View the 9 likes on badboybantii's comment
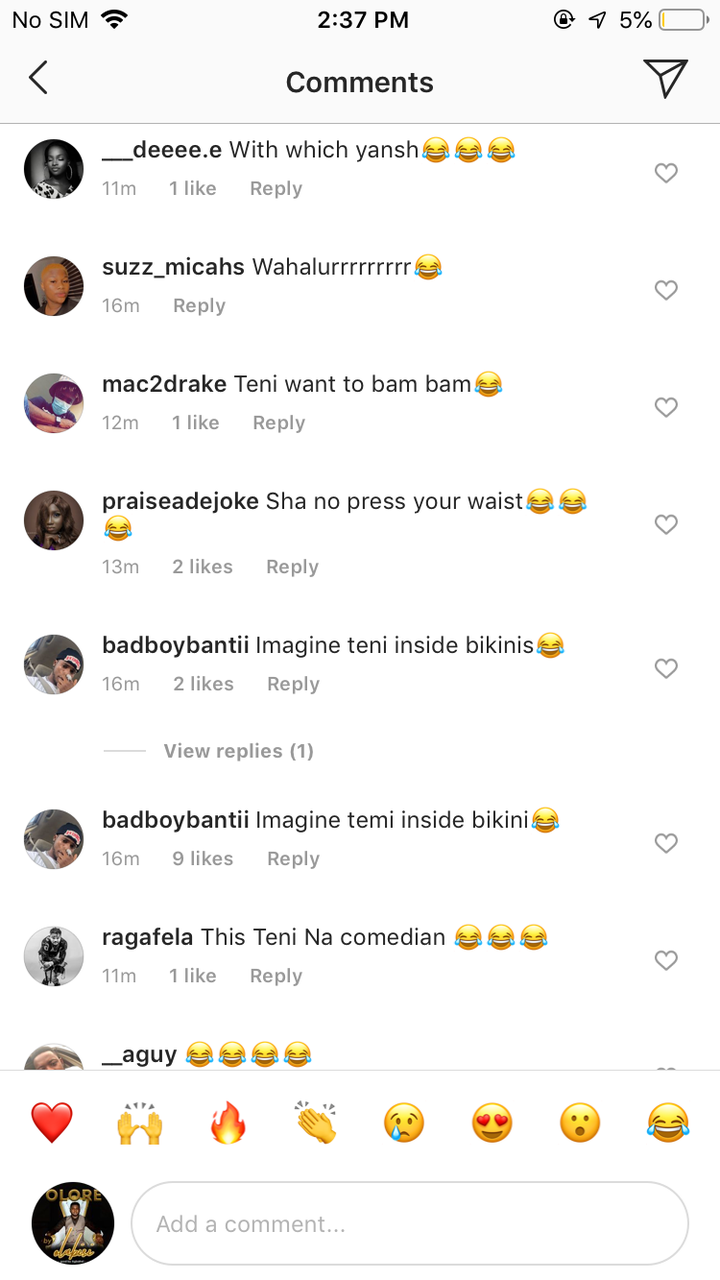 202,859
